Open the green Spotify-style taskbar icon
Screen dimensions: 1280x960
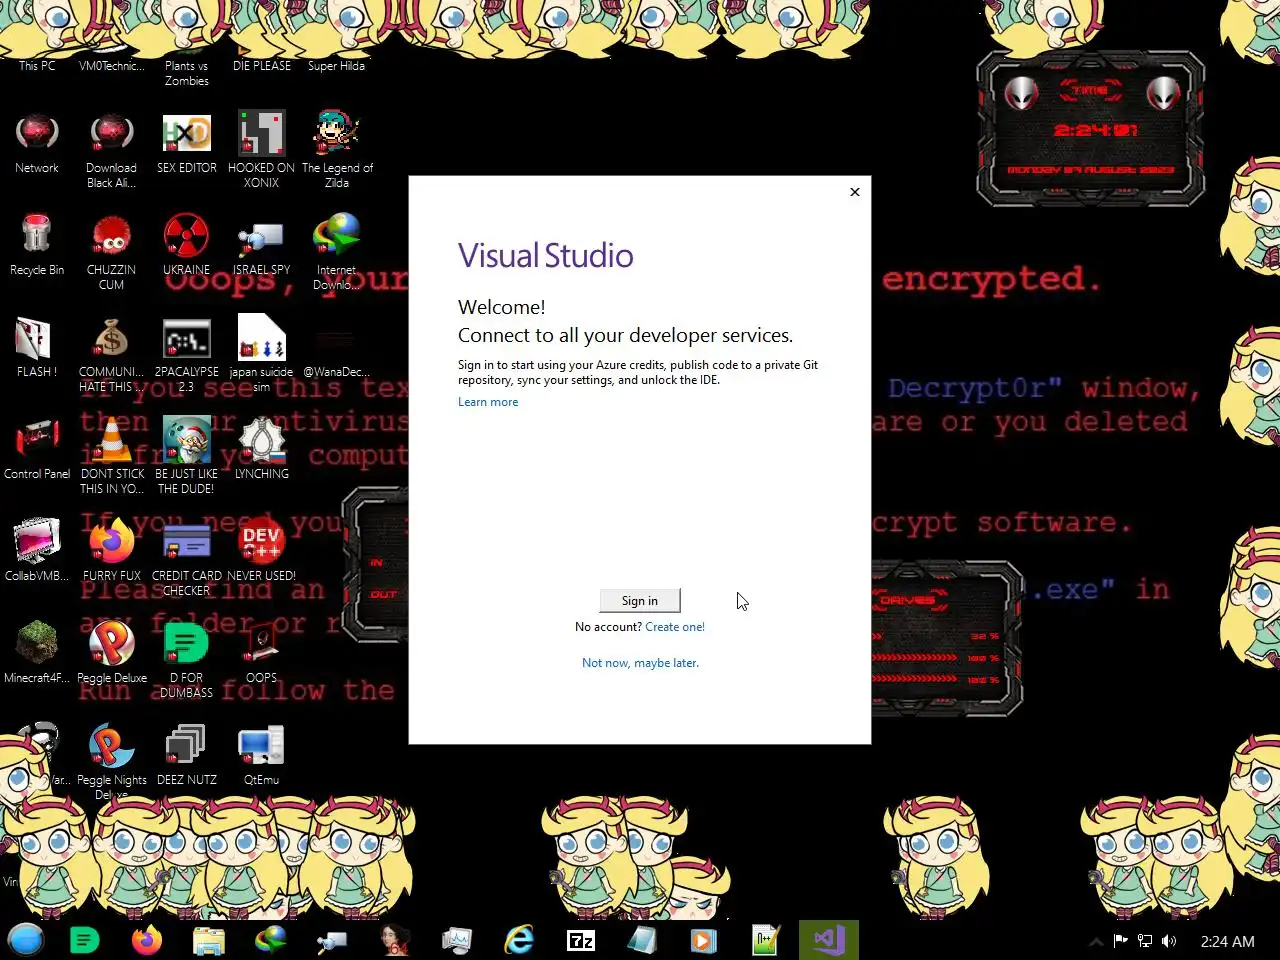[85, 940]
